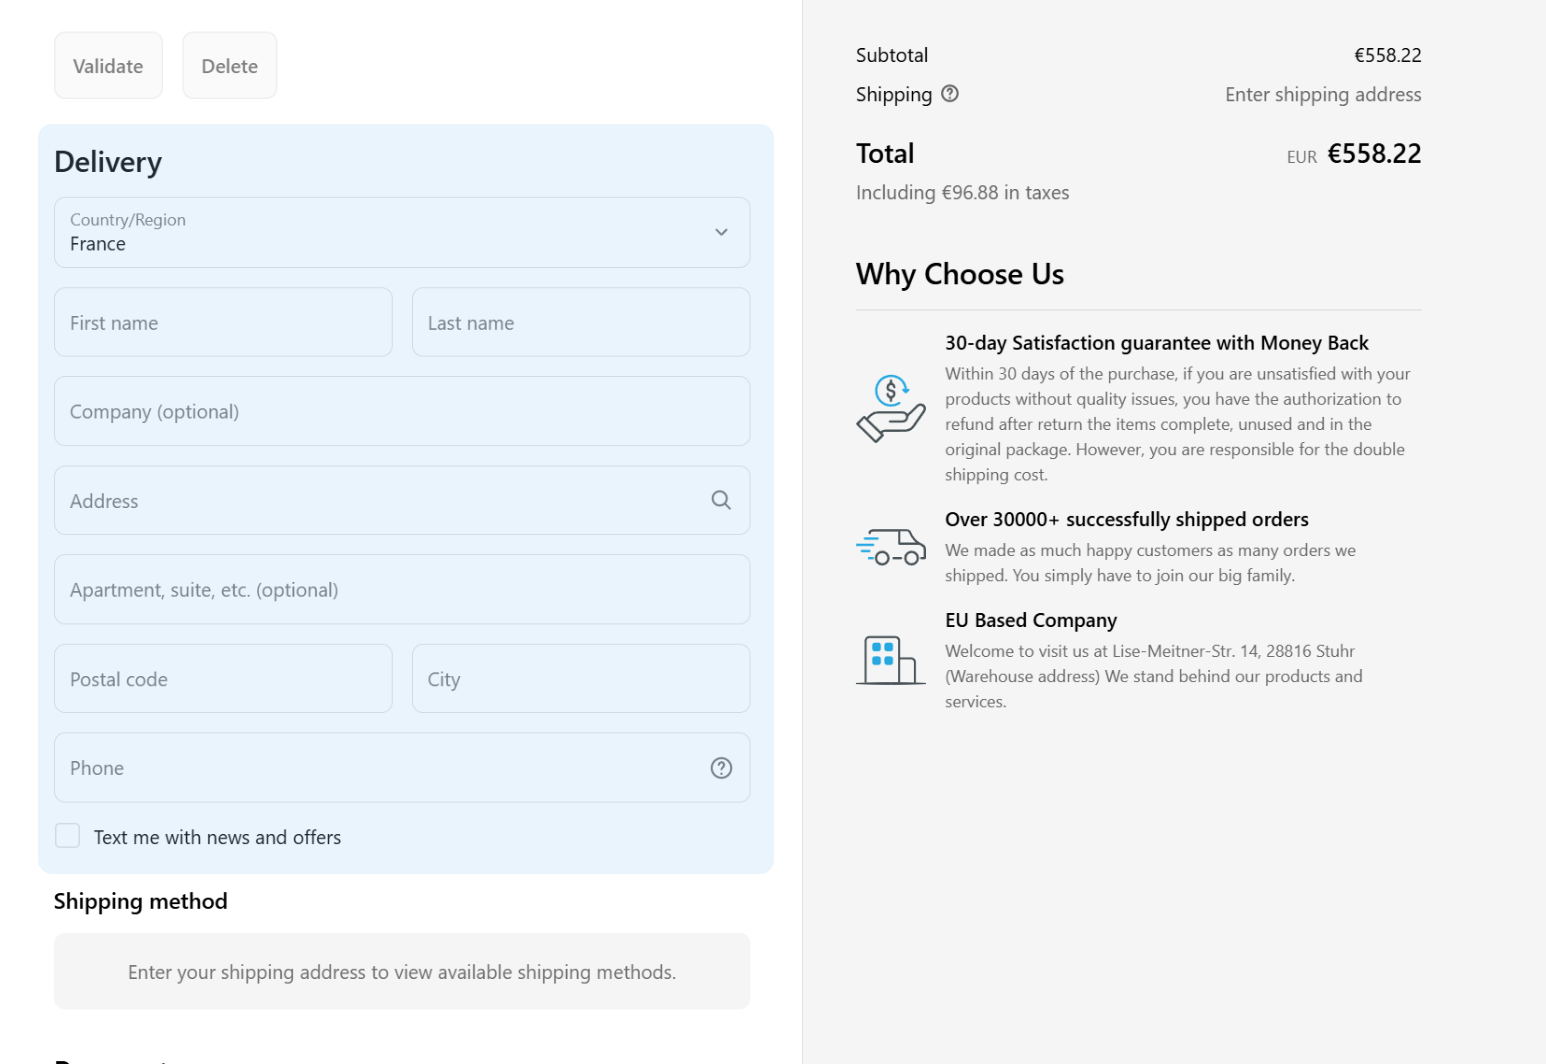This screenshot has height=1064, width=1546.
Task: Focus the City input field
Action: click(580, 678)
